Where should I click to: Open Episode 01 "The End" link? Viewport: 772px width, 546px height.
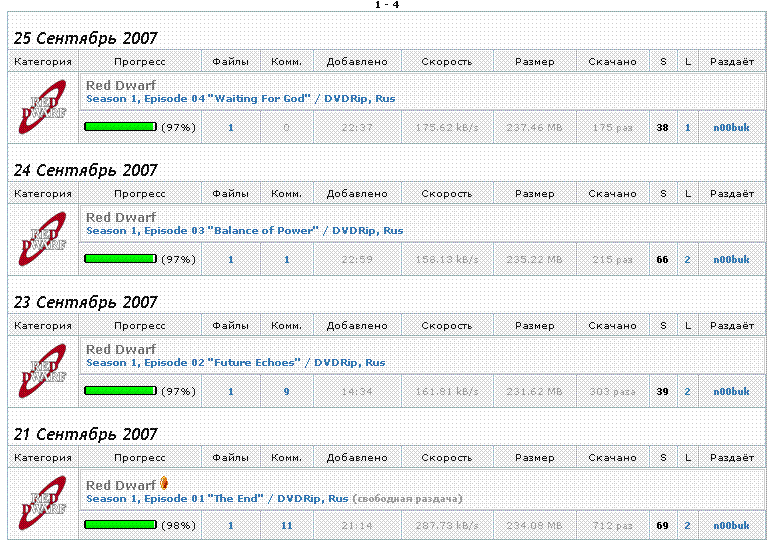[217, 498]
